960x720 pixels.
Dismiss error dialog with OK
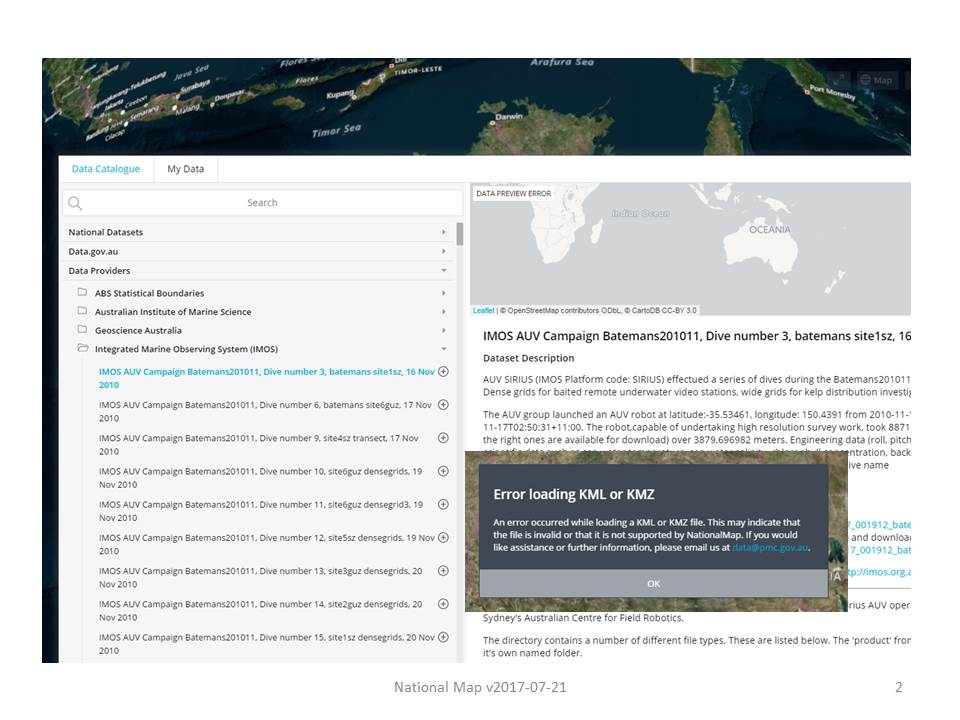[x=653, y=583]
